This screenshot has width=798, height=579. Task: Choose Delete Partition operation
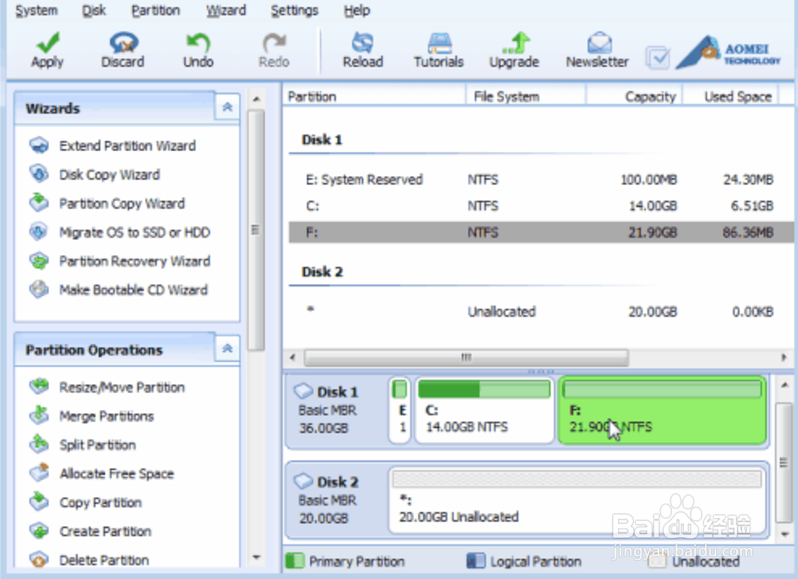pos(104,560)
